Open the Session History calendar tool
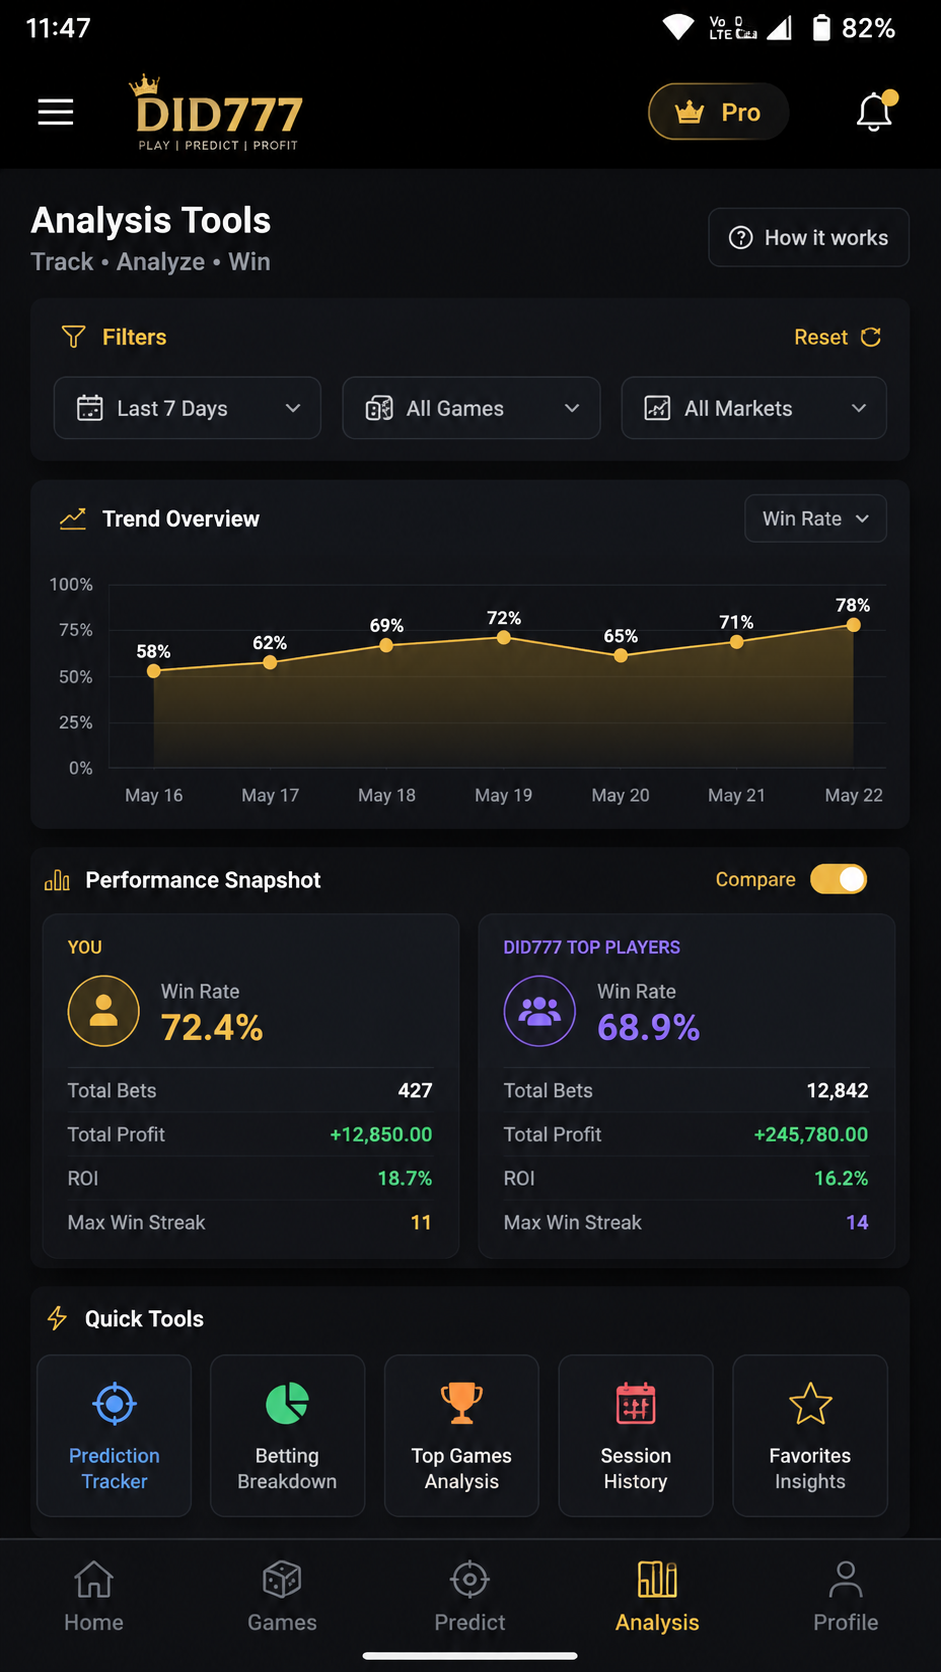 click(x=635, y=1435)
